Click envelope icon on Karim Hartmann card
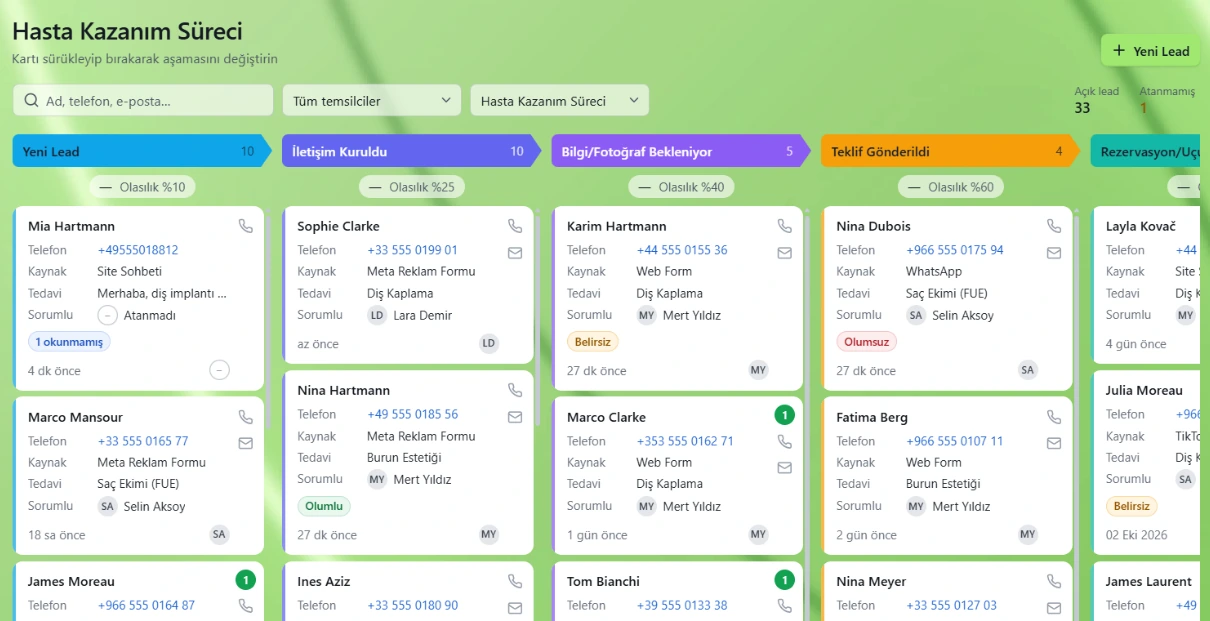 click(785, 253)
